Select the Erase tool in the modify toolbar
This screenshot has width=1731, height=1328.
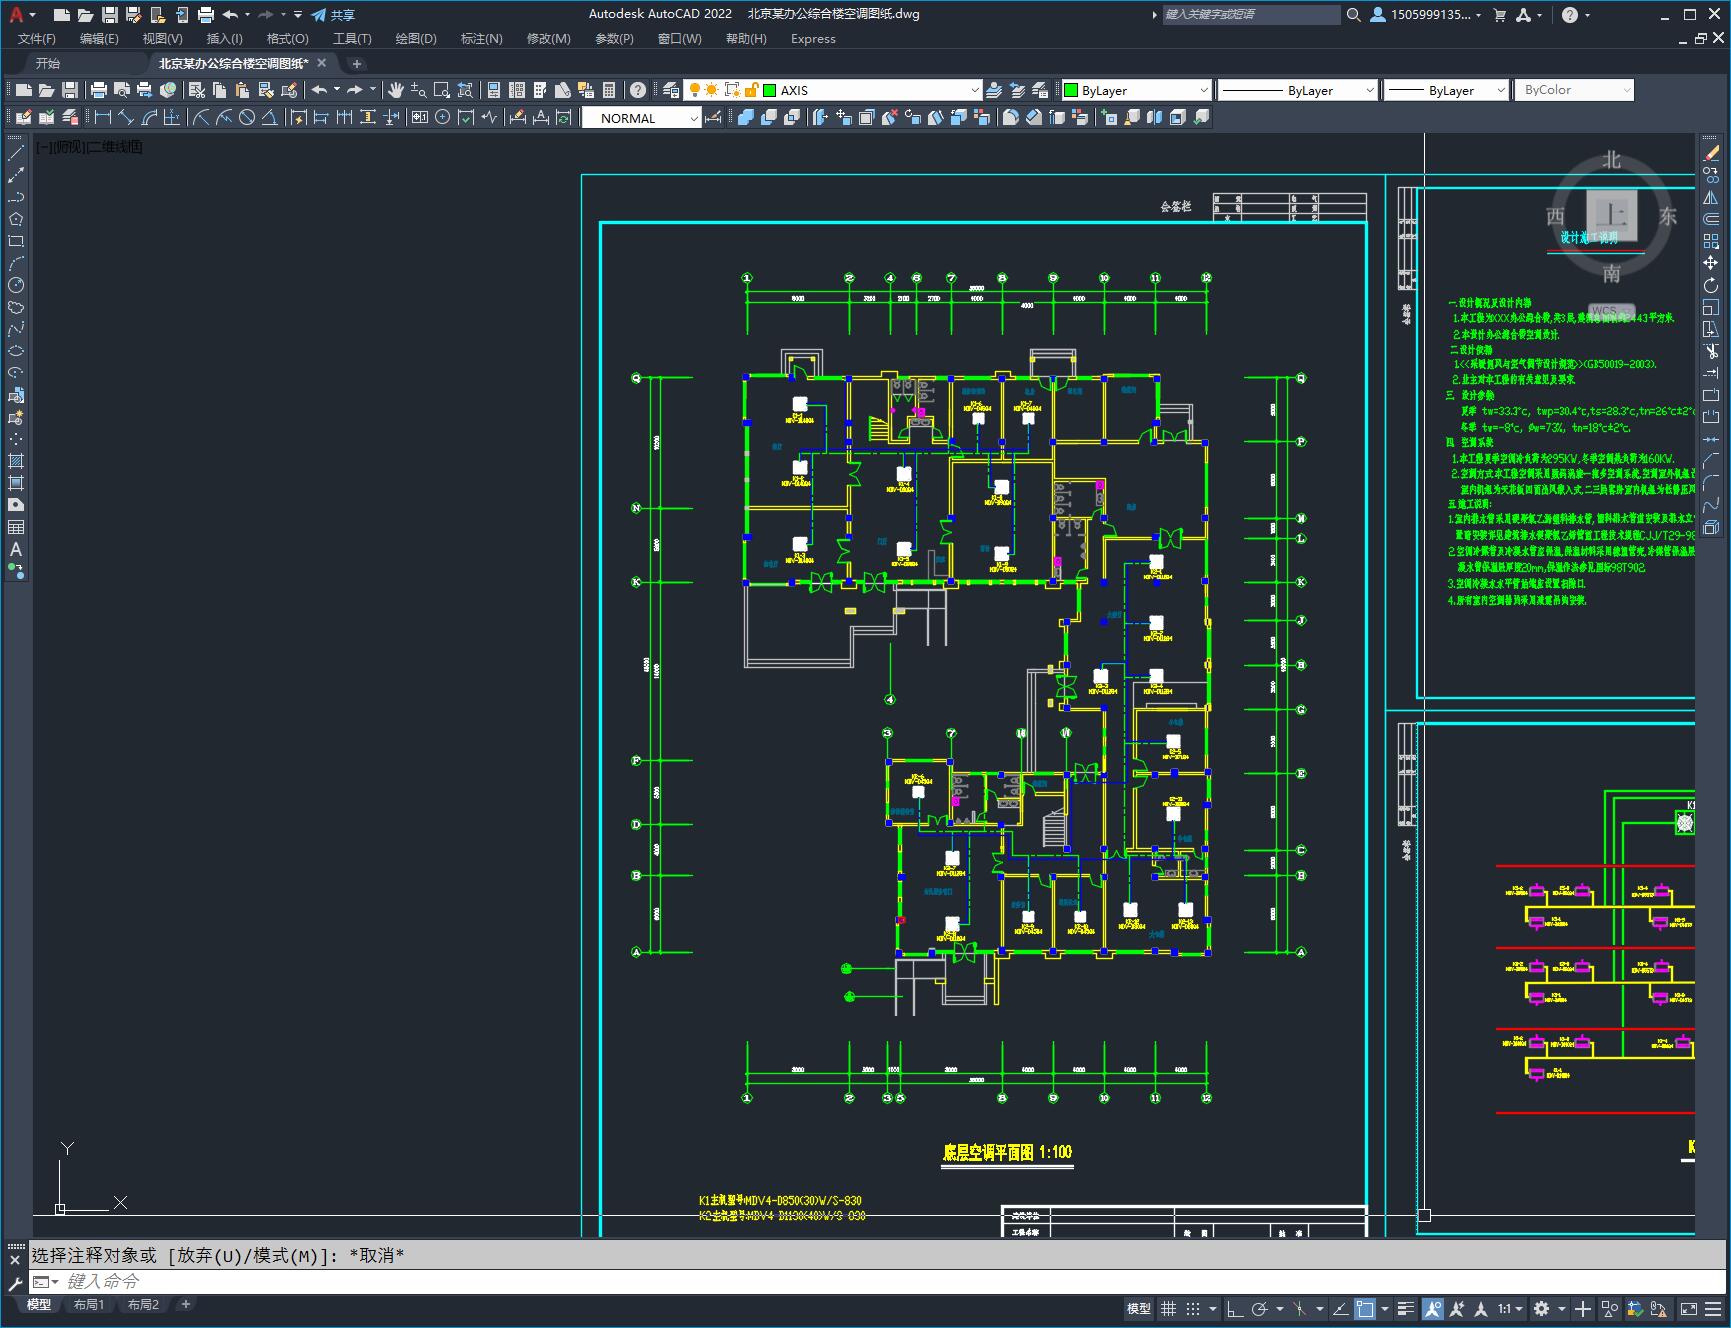pyautogui.click(x=1711, y=153)
